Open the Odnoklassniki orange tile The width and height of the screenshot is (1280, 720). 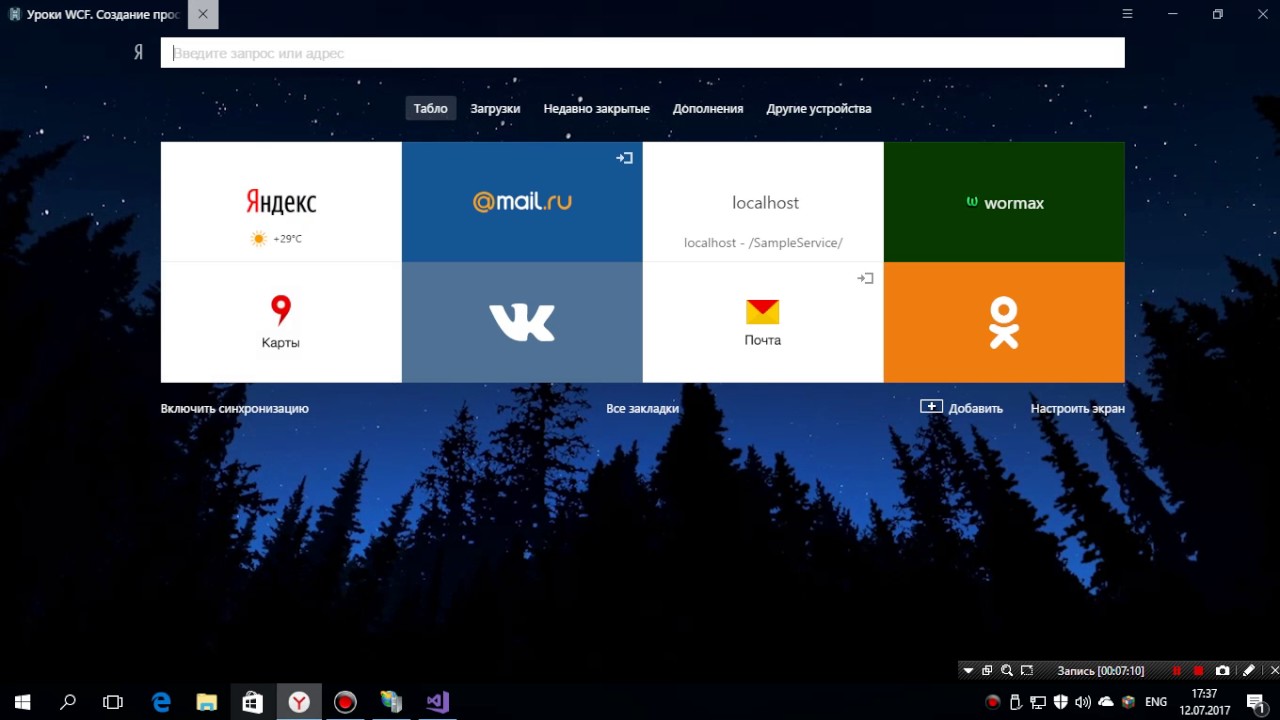1004,322
